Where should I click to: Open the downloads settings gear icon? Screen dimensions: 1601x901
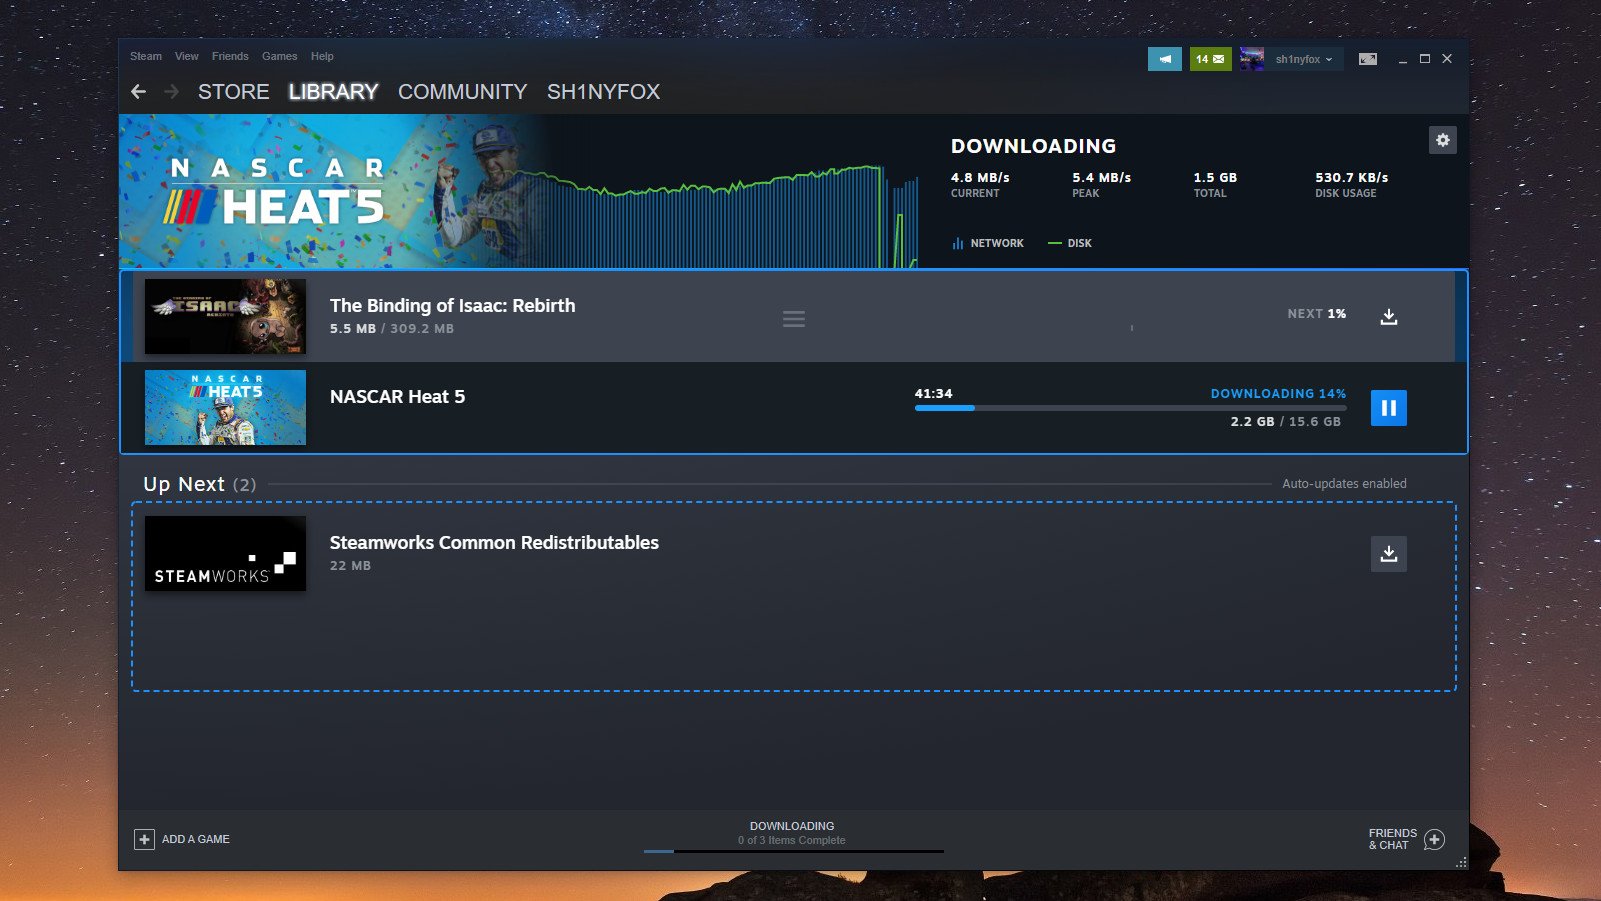tap(1443, 140)
